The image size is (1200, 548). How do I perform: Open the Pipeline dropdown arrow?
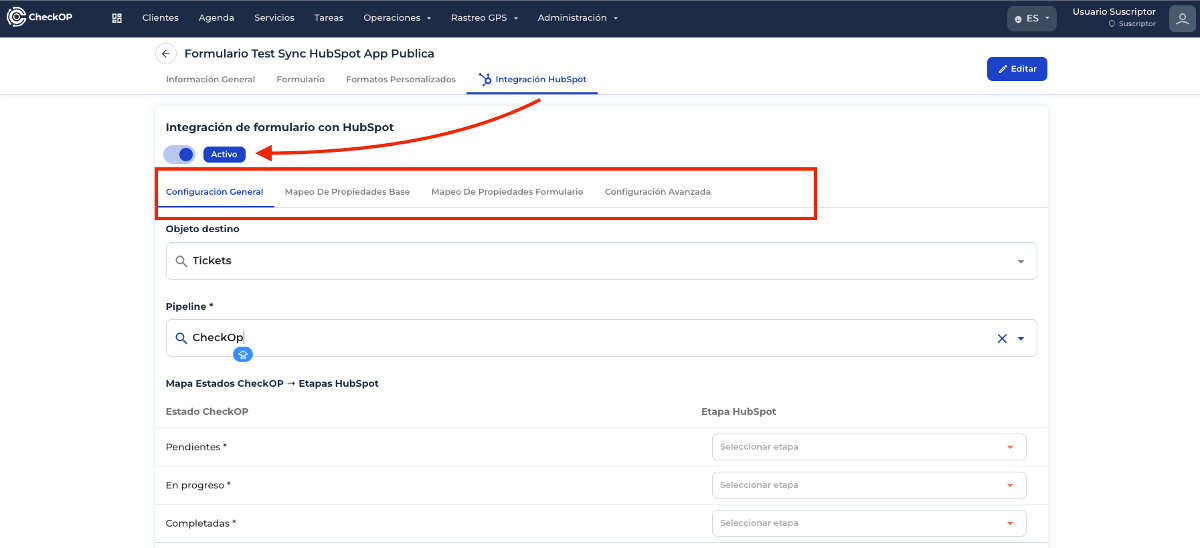click(x=1021, y=338)
